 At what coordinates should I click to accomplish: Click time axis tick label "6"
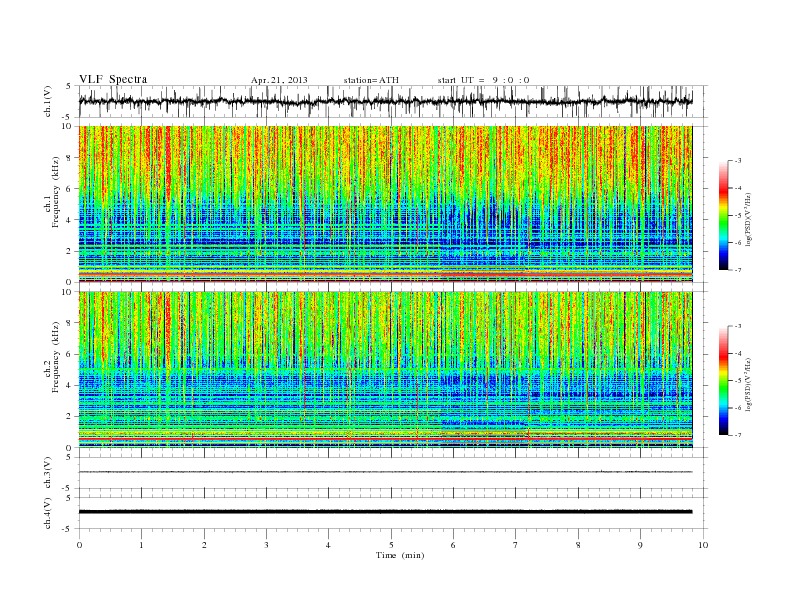453,545
